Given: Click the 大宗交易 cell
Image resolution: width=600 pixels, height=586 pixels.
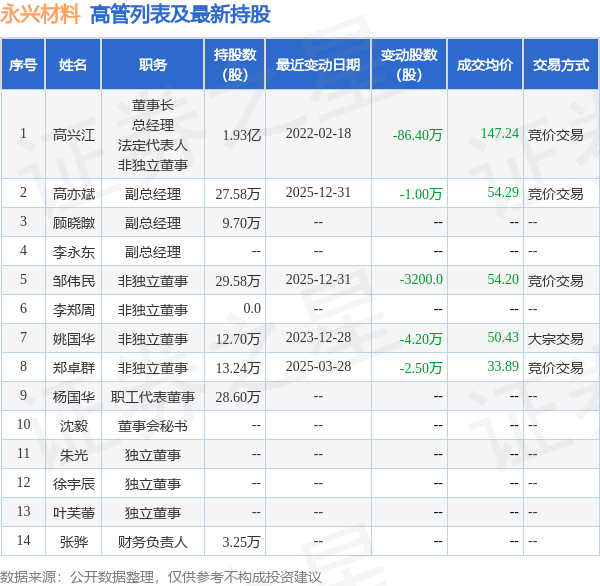Looking at the screenshot, I should [555, 339].
